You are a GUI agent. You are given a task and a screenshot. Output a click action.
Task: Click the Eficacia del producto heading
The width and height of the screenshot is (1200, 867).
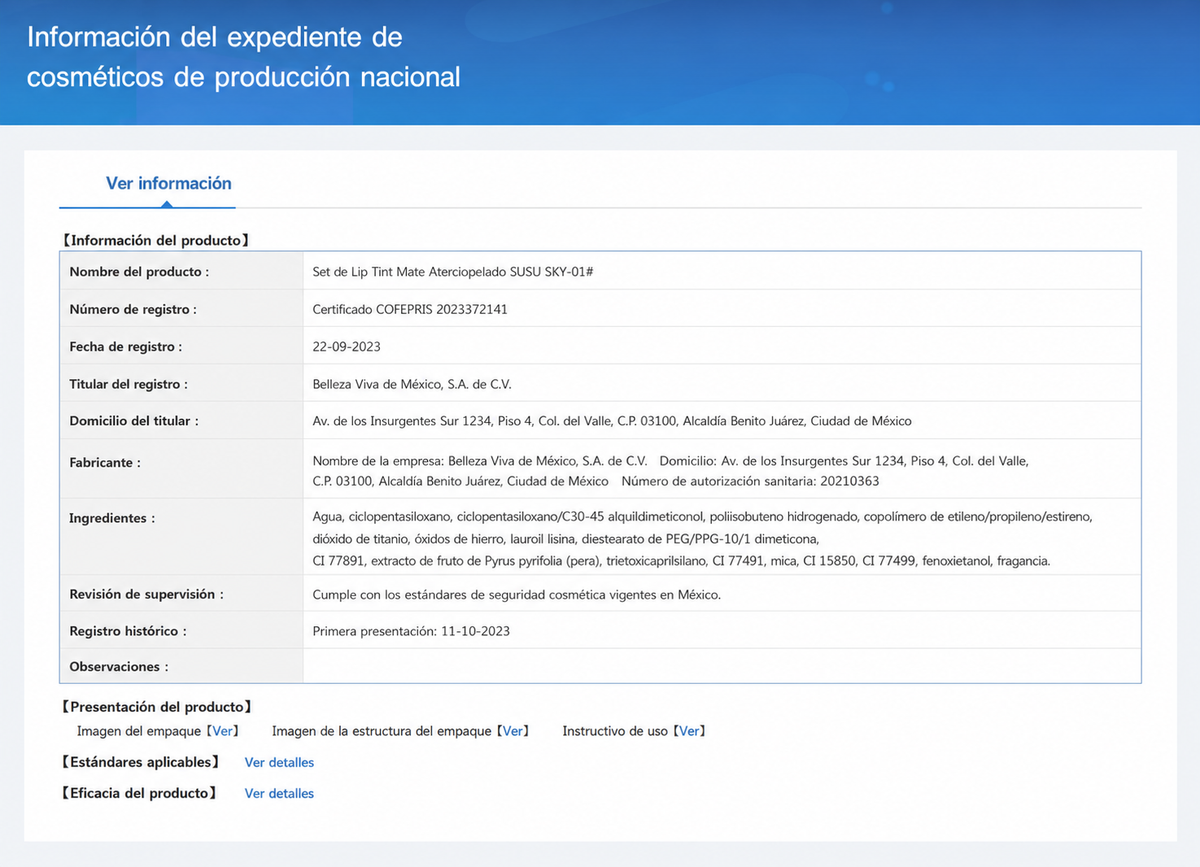click(x=139, y=793)
